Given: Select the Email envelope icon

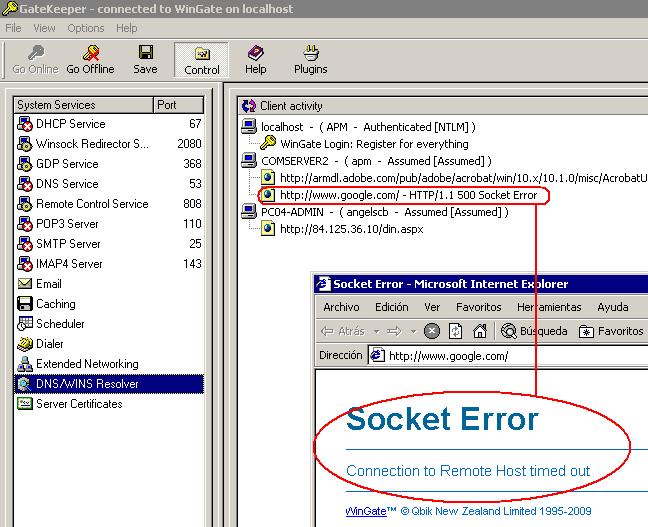Looking at the screenshot, I should 25,284.
